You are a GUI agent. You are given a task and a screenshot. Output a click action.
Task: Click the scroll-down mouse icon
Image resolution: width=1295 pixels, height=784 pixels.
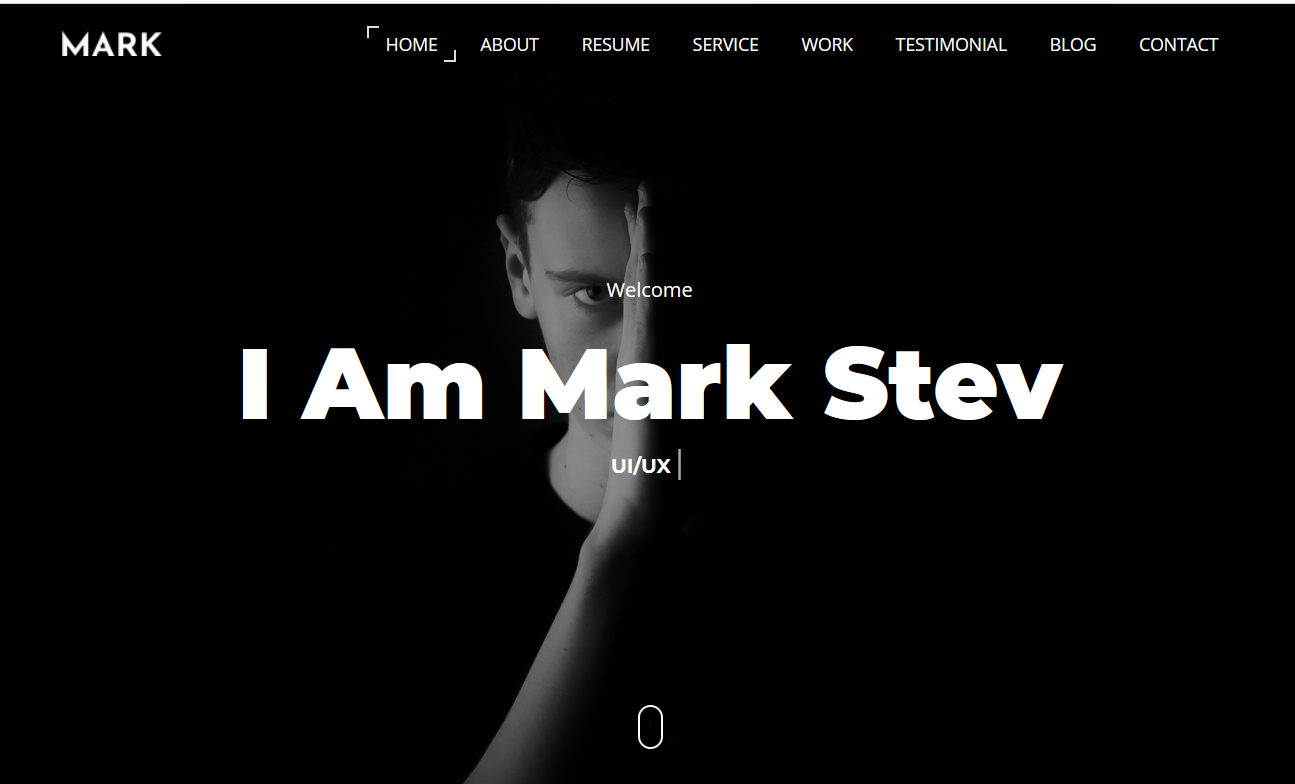click(x=650, y=726)
